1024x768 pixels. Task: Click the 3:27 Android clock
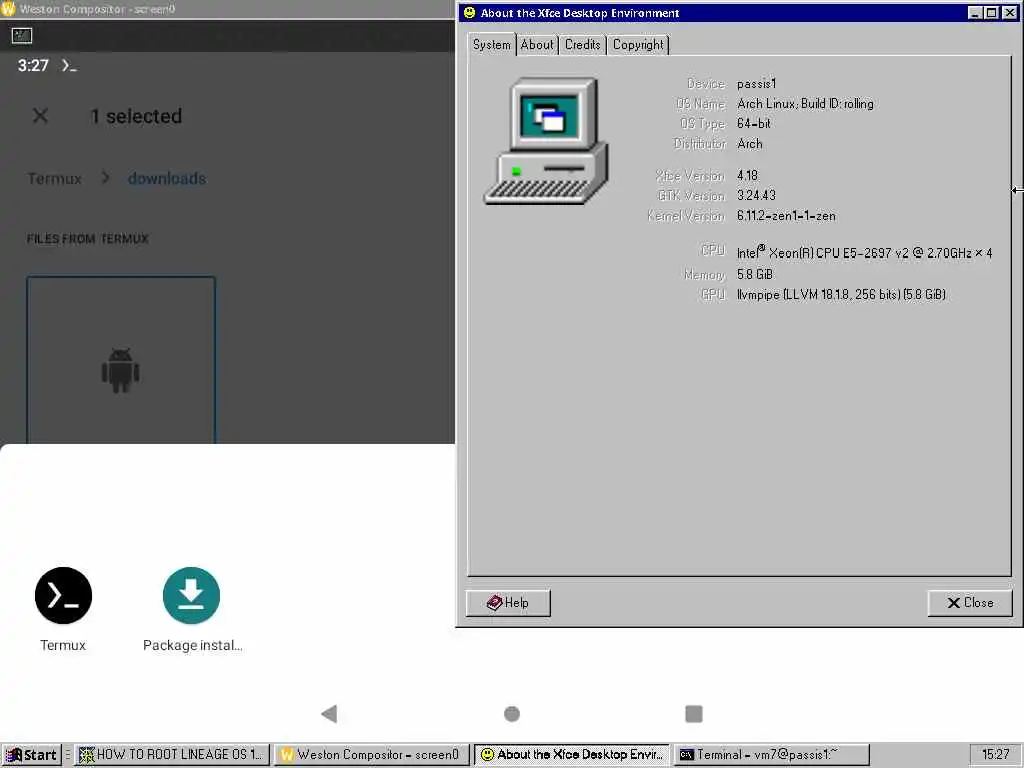[x=33, y=65]
